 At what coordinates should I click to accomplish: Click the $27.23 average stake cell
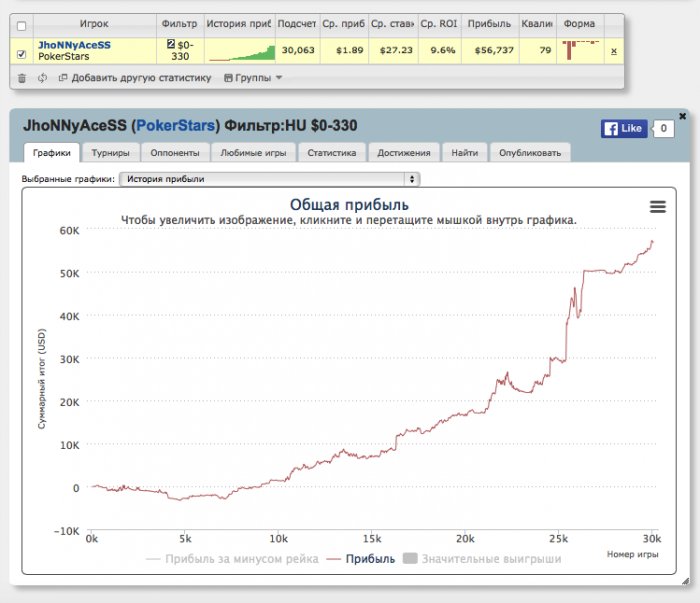(396, 50)
